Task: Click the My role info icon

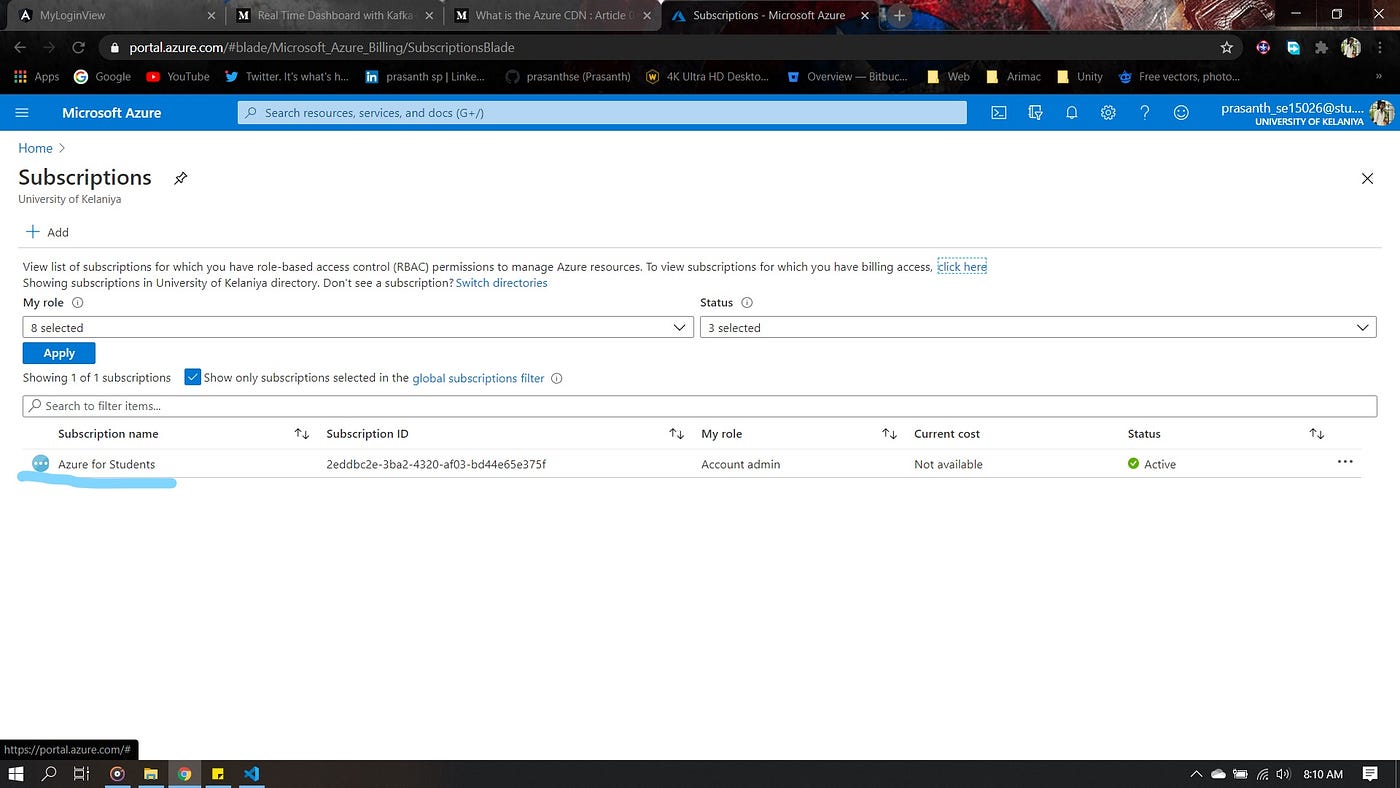Action: point(78,302)
